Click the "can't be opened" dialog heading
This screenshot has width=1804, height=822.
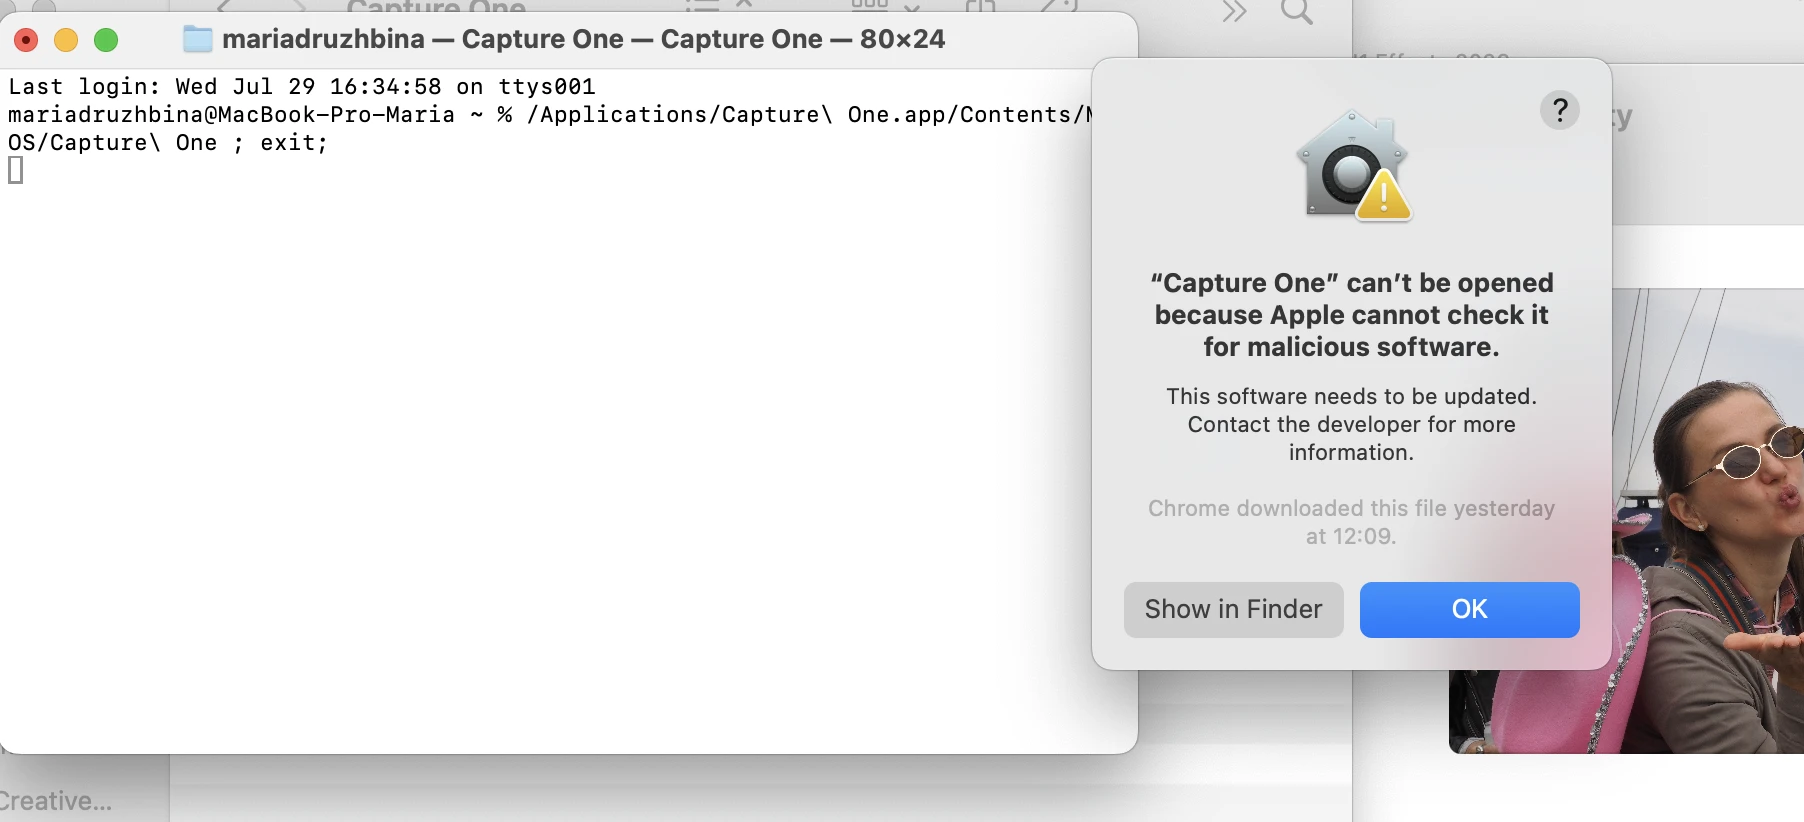(x=1352, y=315)
